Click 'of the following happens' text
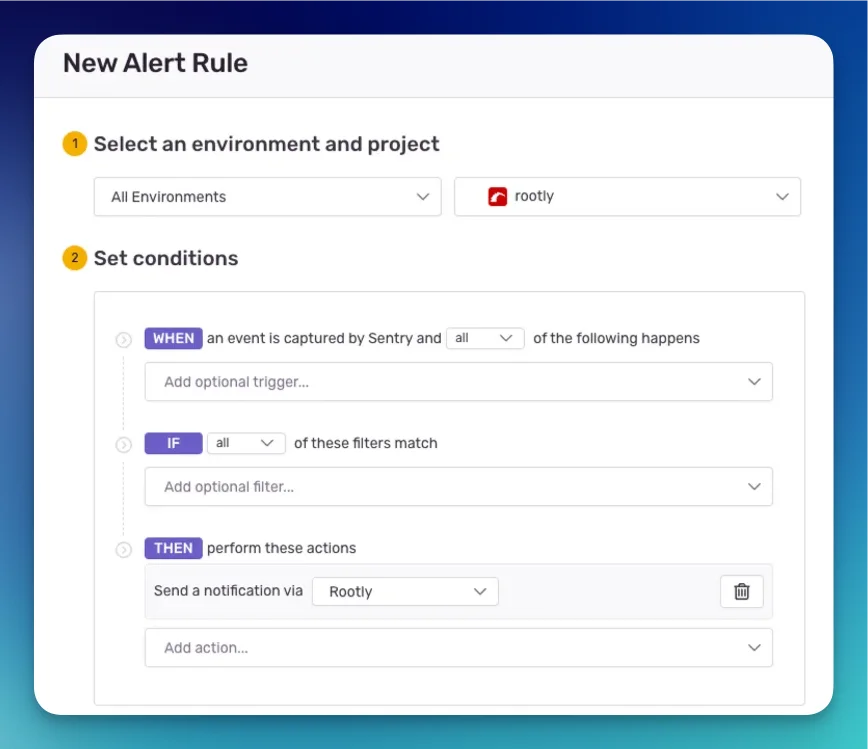The width and height of the screenshot is (868, 749). [616, 338]
